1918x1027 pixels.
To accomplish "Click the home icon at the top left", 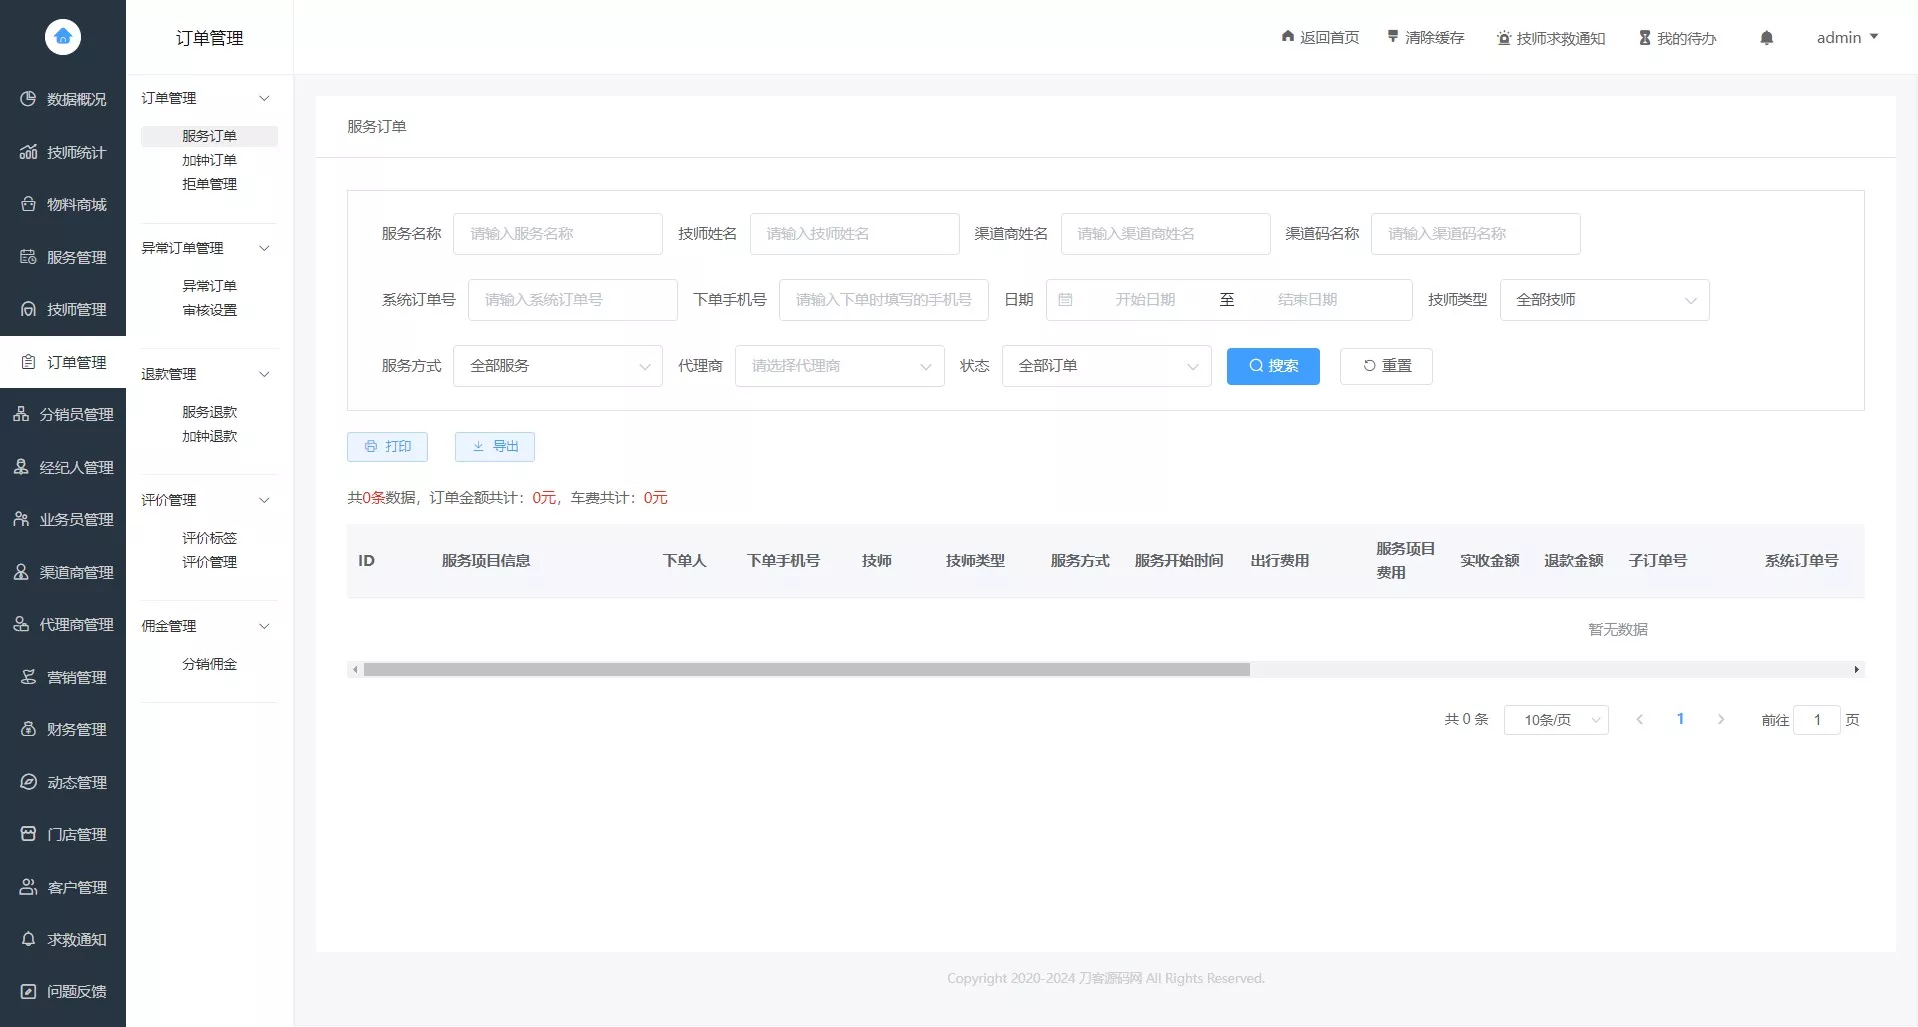I will 62,37.
